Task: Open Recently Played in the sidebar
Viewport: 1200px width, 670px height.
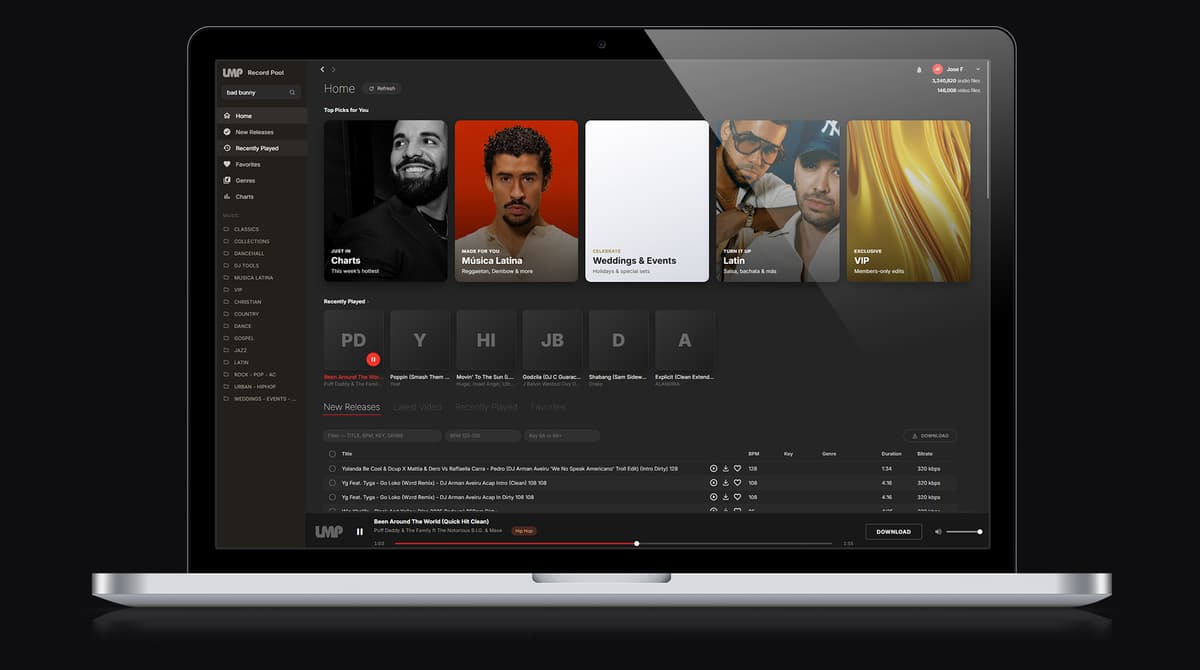Action: pos(261,148)
